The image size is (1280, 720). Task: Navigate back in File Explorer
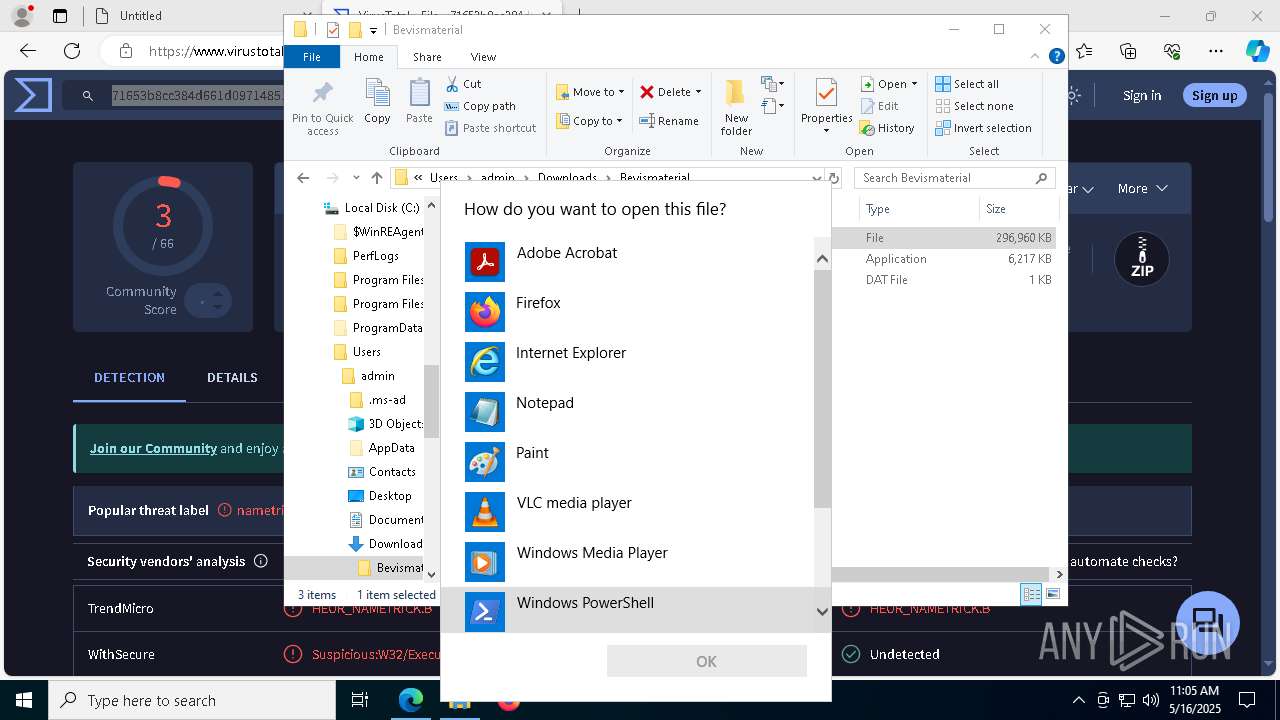click(303, 178)
